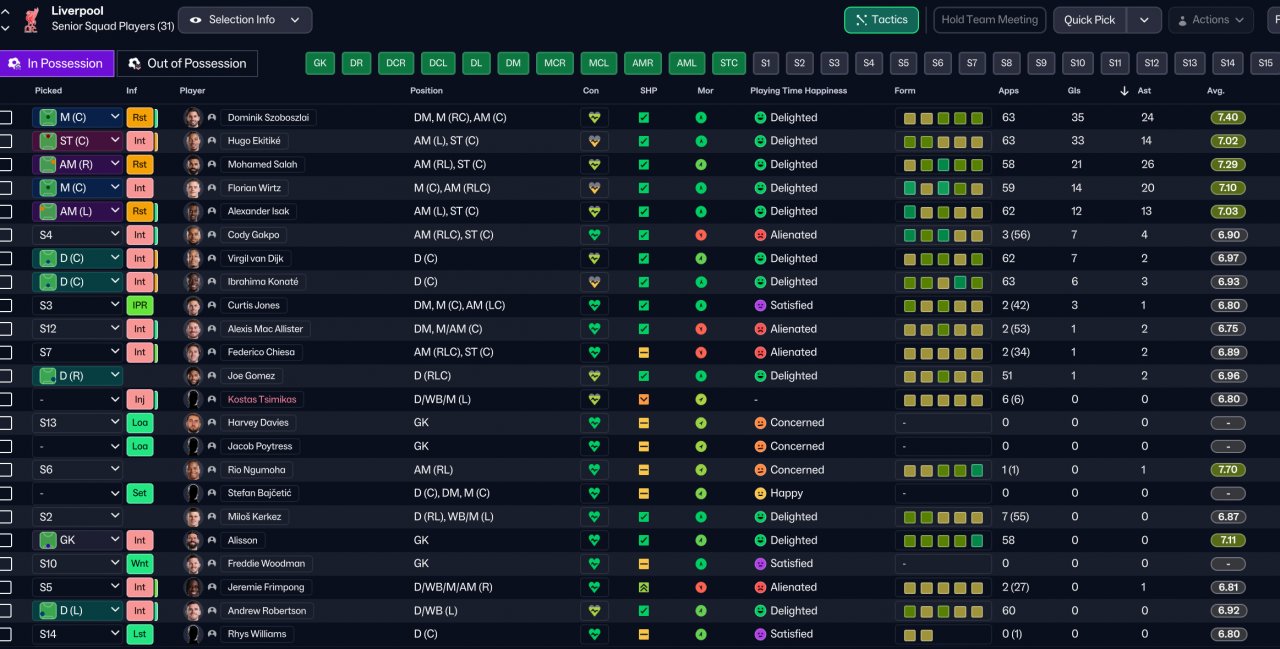Image resolution: width=1280 pixels, height=649 pixels.
Task: Expand the Quick Pick arrow dropdown
Action: 1144,20
